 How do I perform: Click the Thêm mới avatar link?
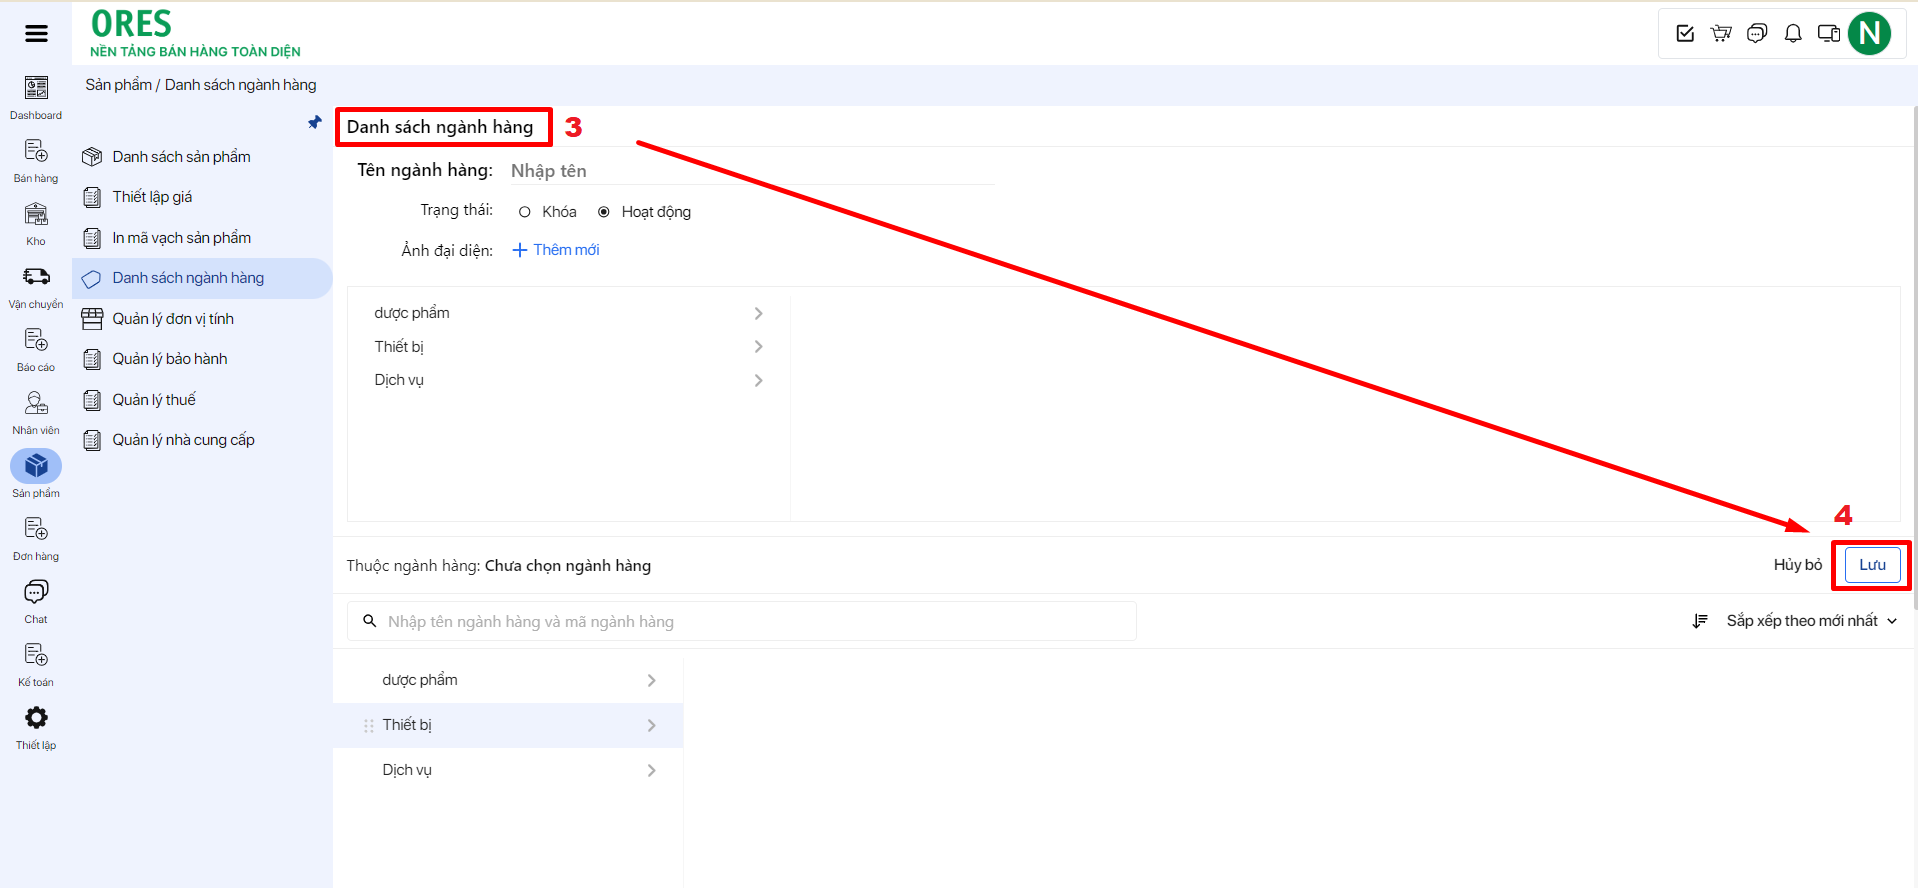[556, 250]
